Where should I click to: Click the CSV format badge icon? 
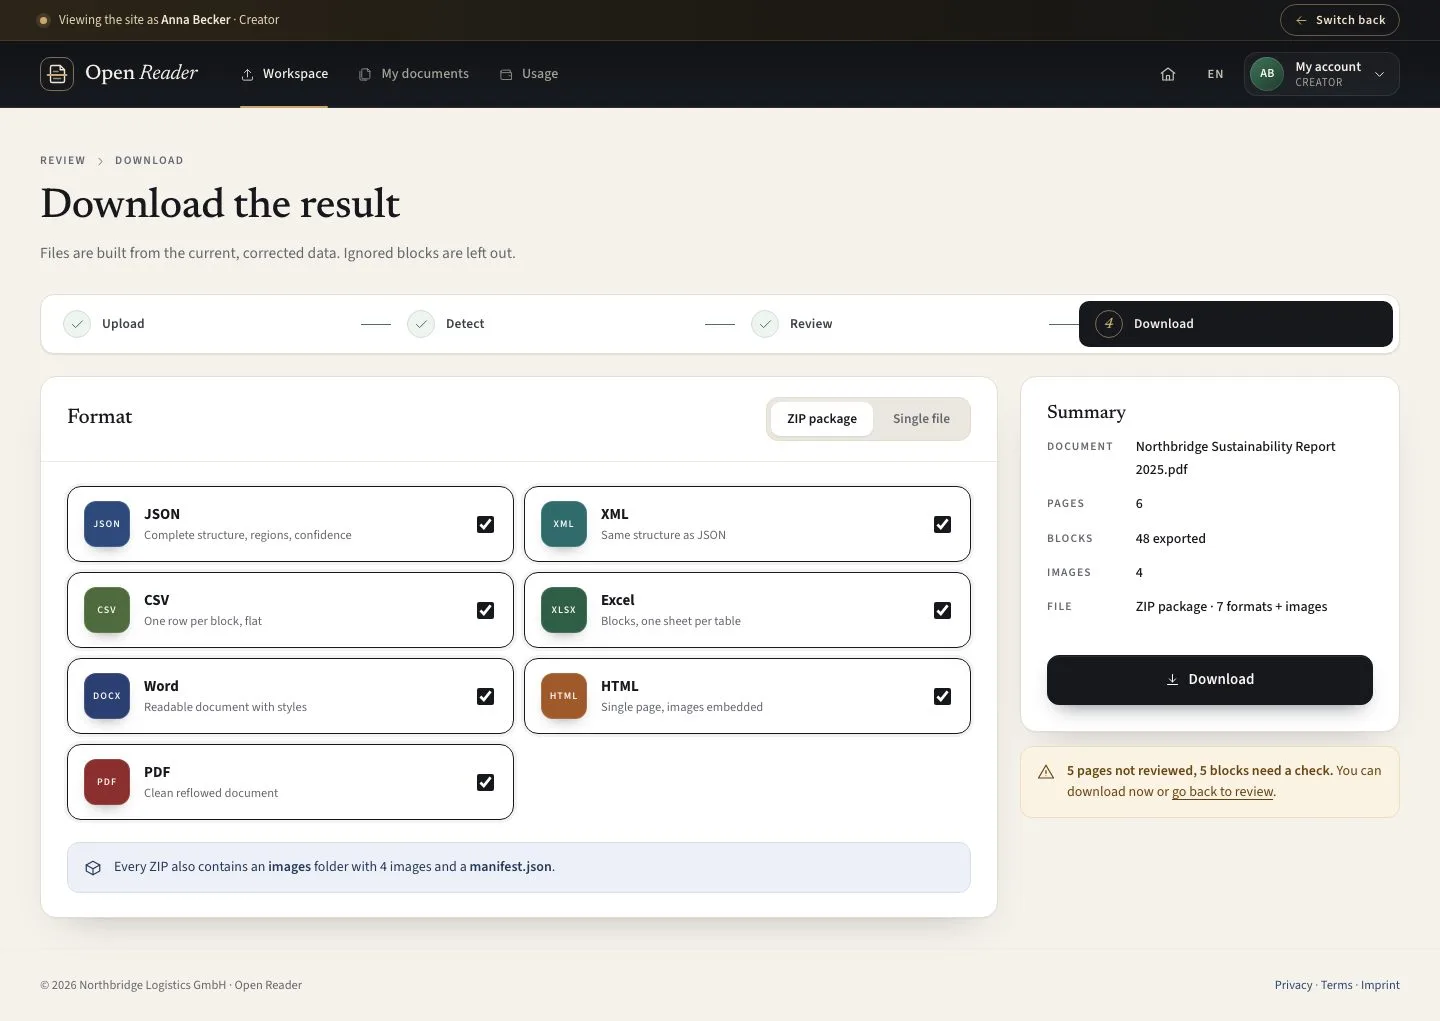pyautogui.click(x=107, y=610)
